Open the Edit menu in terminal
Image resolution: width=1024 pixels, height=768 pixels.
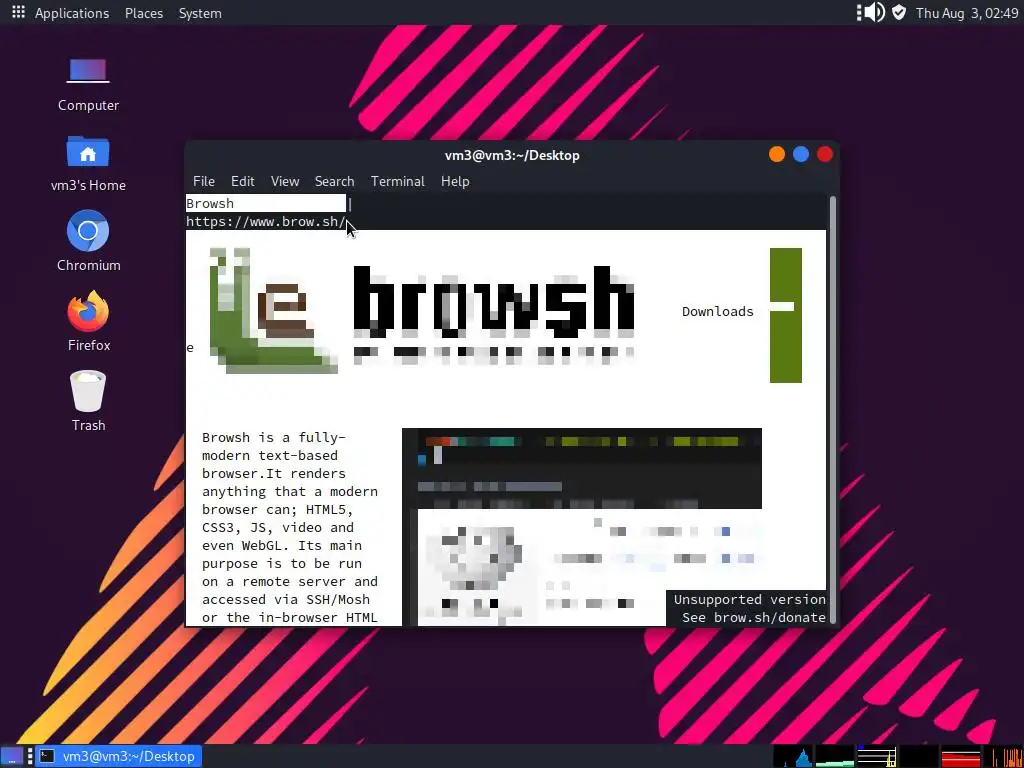pyautogui.click(x=242, y=182)
